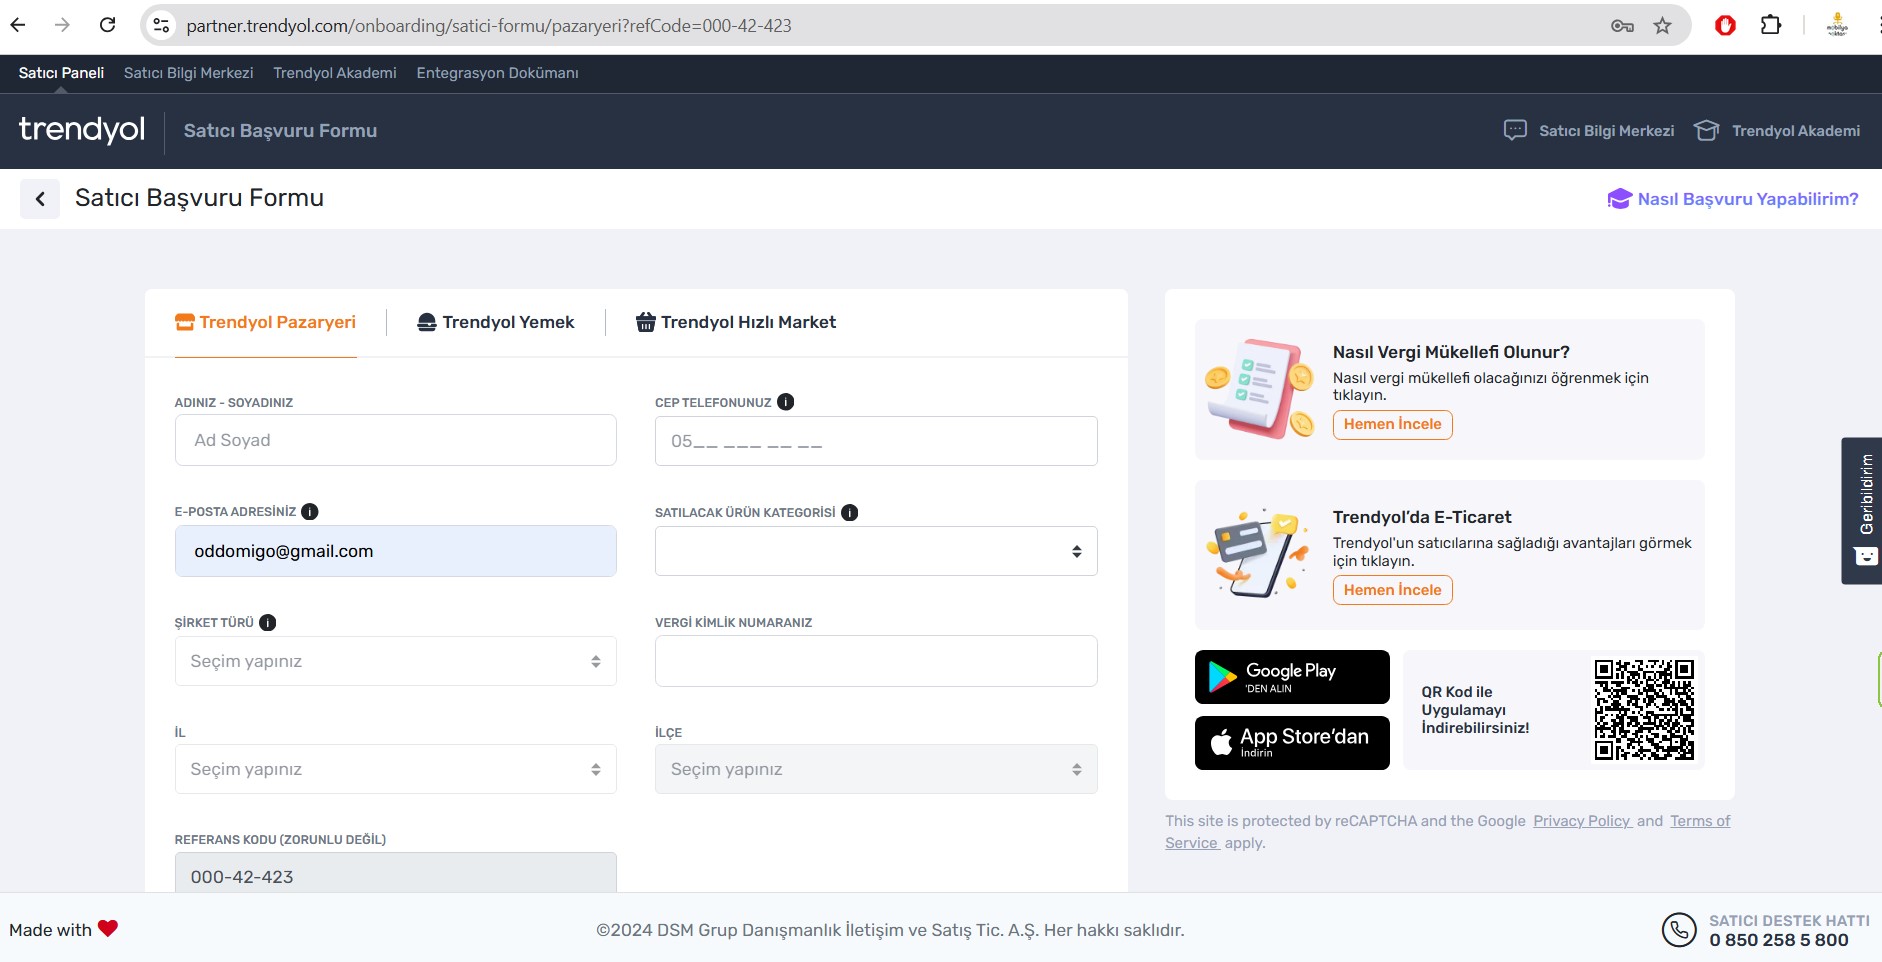
Task: Focus the Cep Telefonunuz phone field
Action: point(876,441)
